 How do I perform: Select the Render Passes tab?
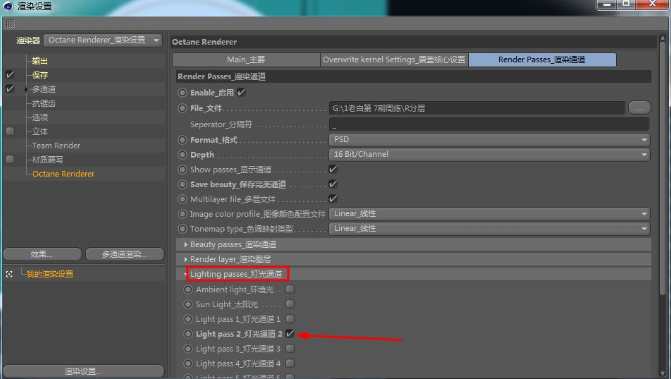click(x=542, y=59)
